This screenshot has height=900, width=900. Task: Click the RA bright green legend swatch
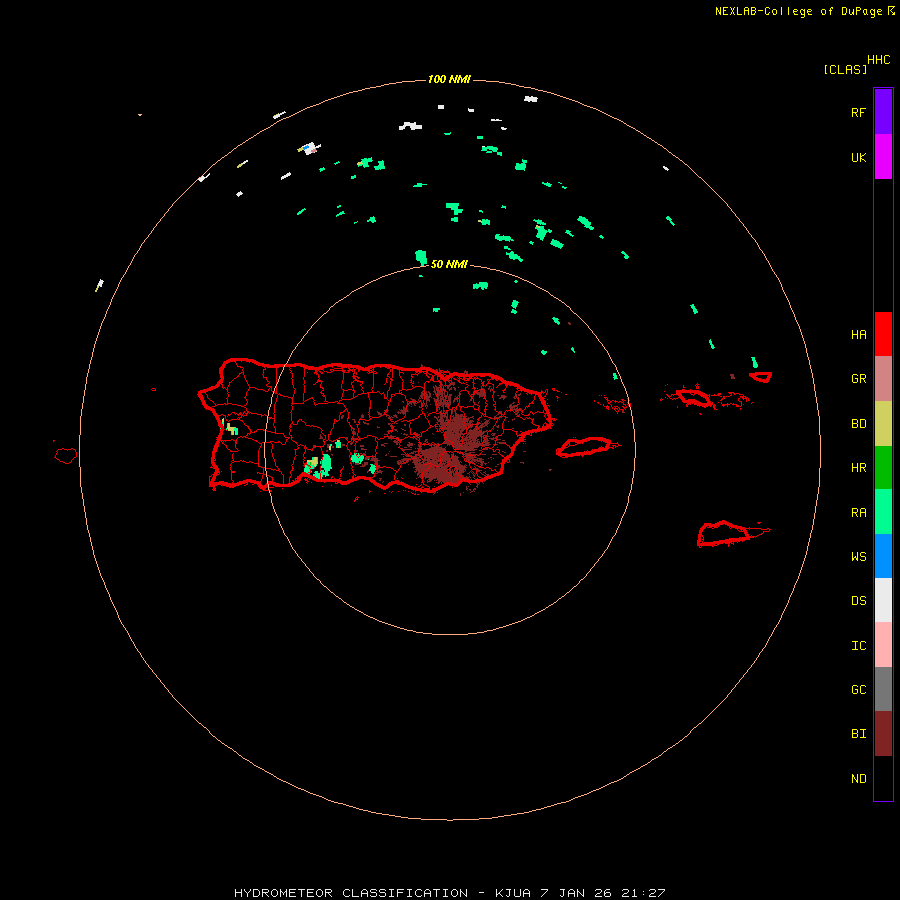pyautogui.click(x=883, y=512)
